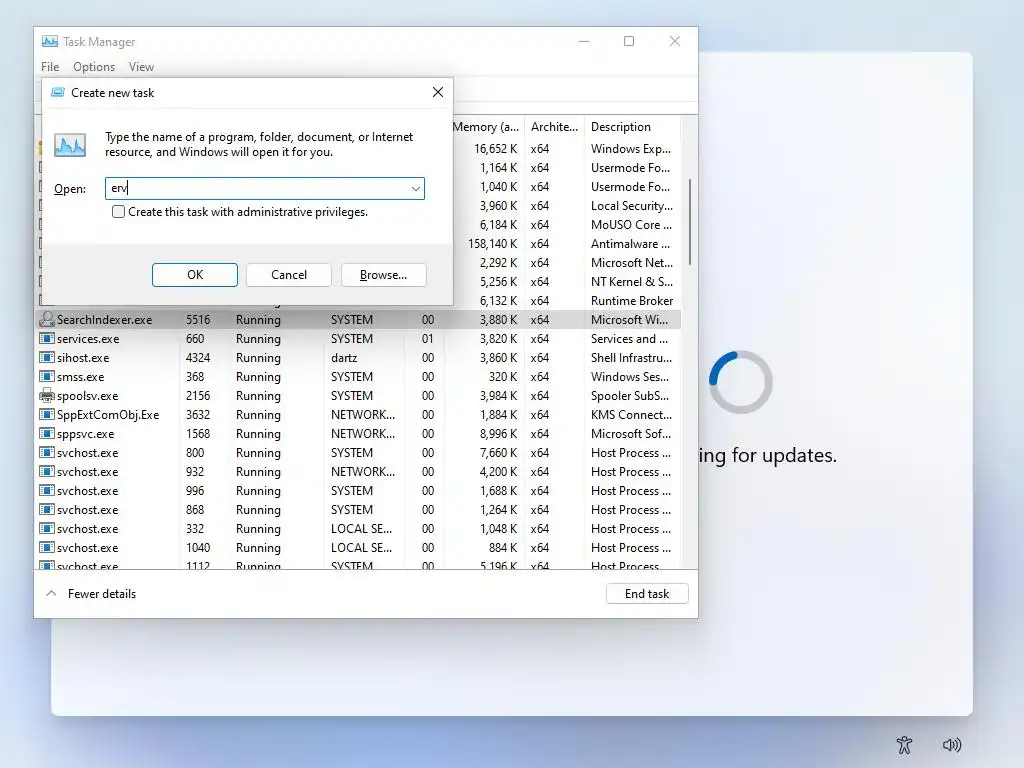Open the Accessibility icon on setup screen
Screen dimensions: 1024x768
click(x=904, y=744)
